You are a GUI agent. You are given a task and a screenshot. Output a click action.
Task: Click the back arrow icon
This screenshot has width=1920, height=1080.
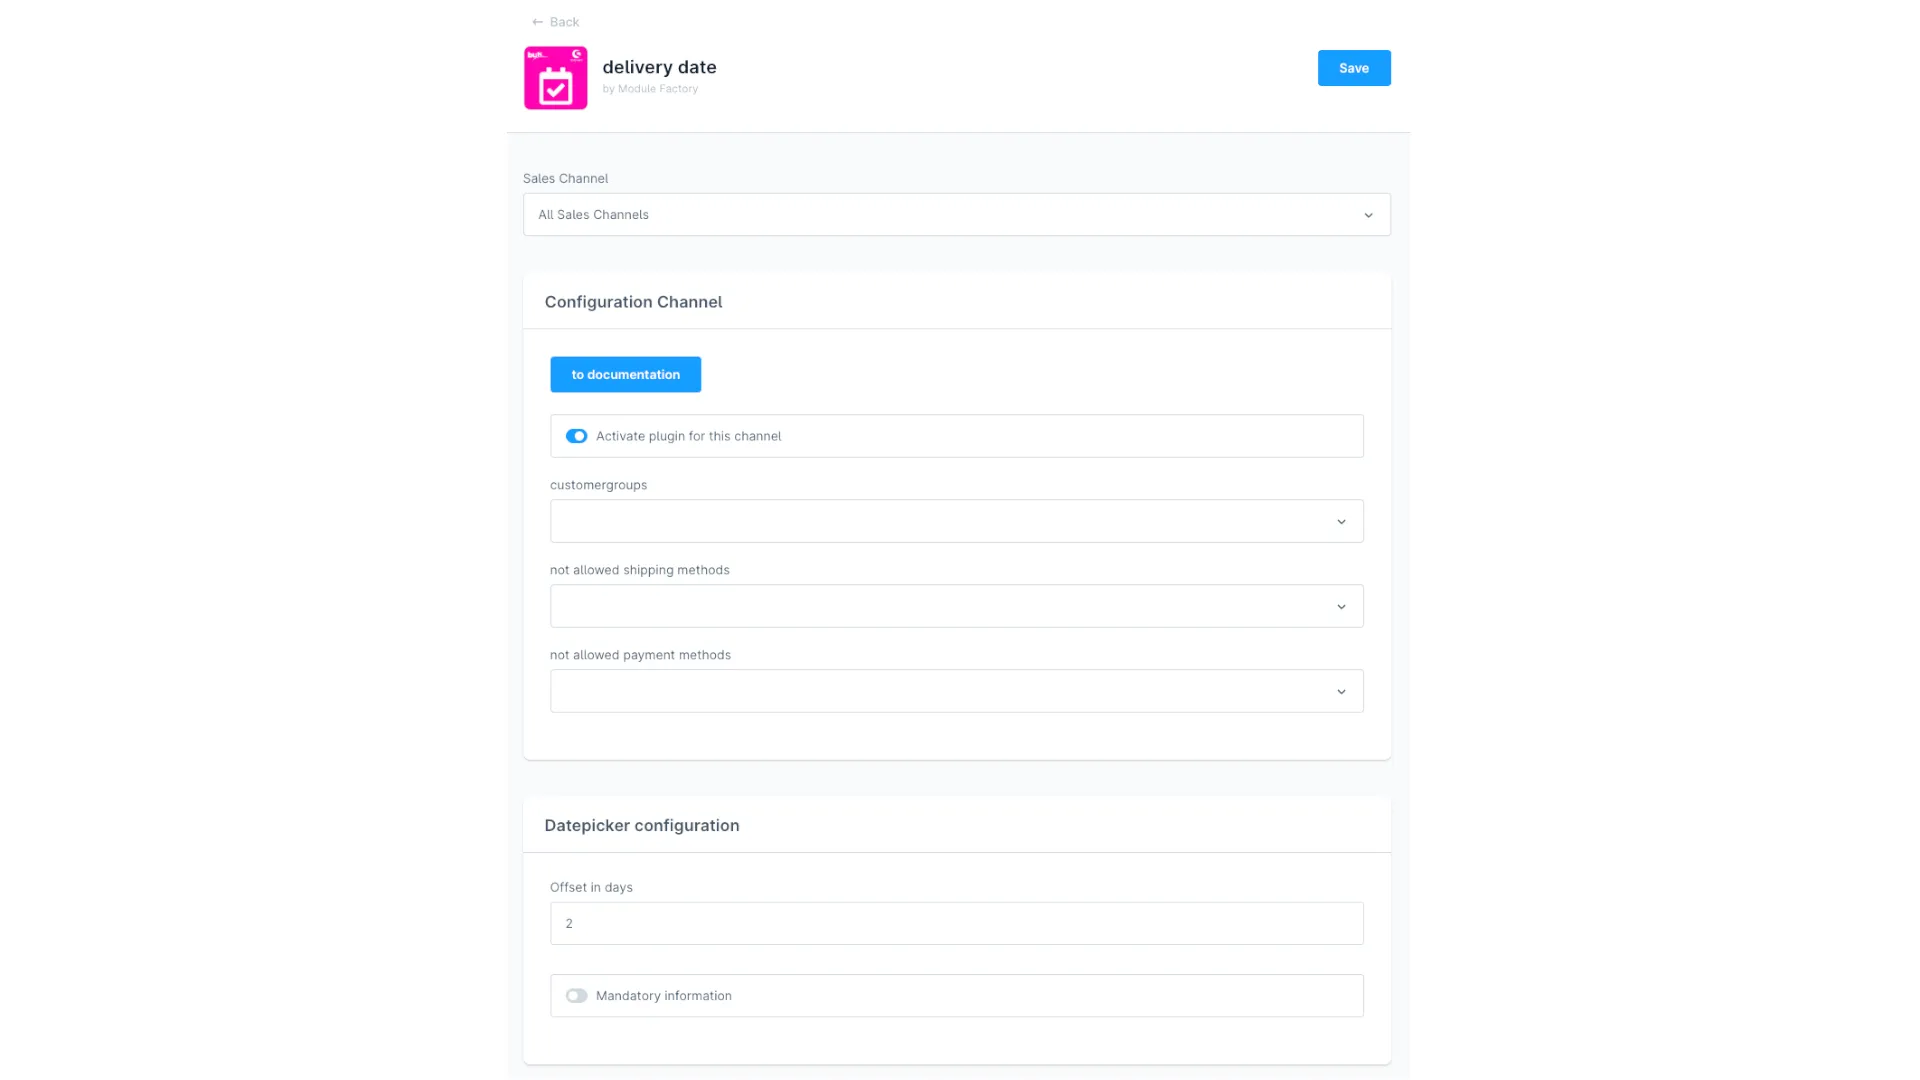536,21
